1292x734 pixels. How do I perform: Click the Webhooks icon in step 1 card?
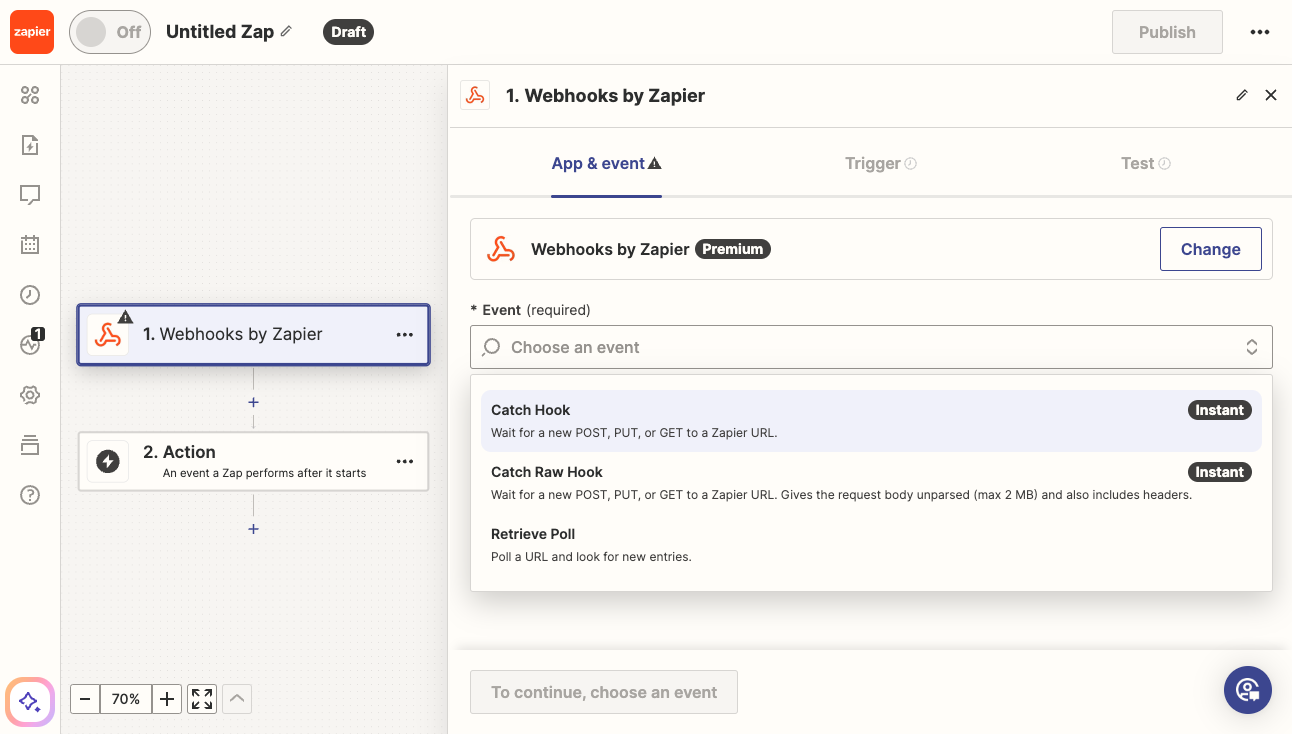click(x=108, y=334)
